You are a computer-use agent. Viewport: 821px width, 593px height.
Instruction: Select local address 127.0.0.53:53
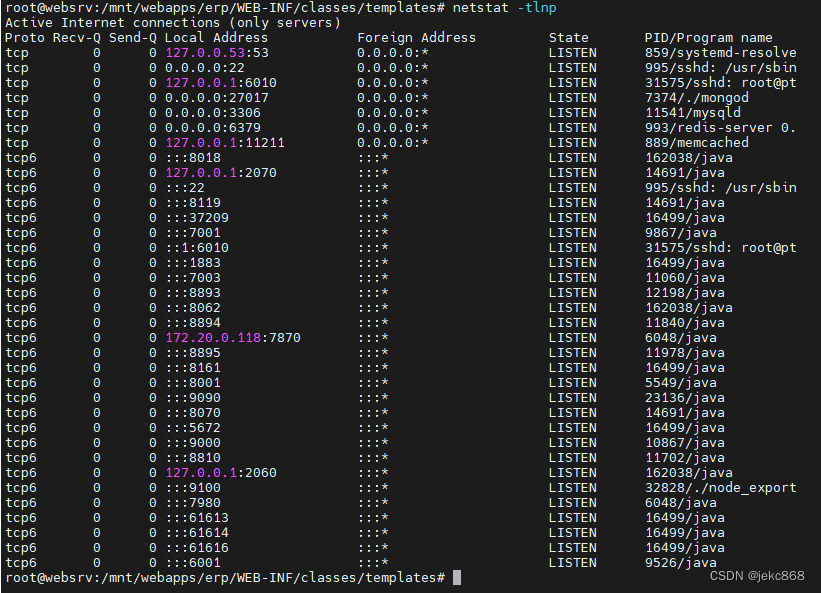tap(217, 53)
